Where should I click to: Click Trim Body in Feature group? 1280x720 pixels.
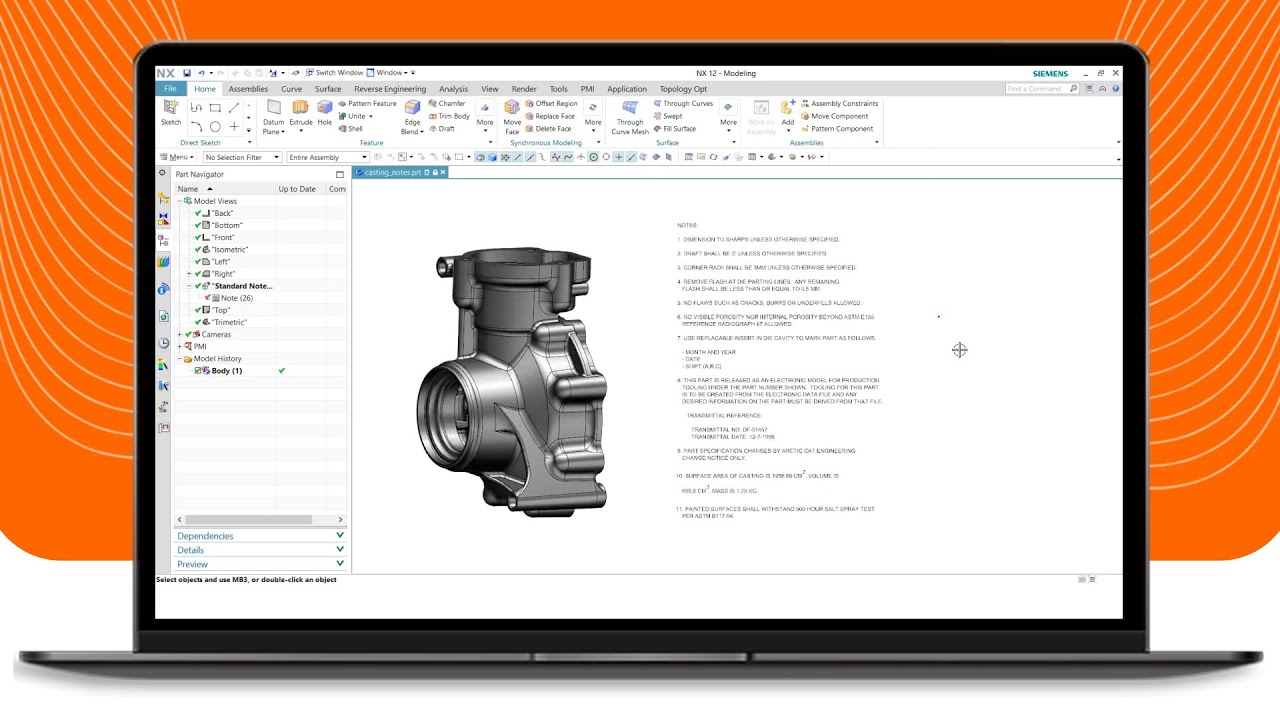click(448, 116)
